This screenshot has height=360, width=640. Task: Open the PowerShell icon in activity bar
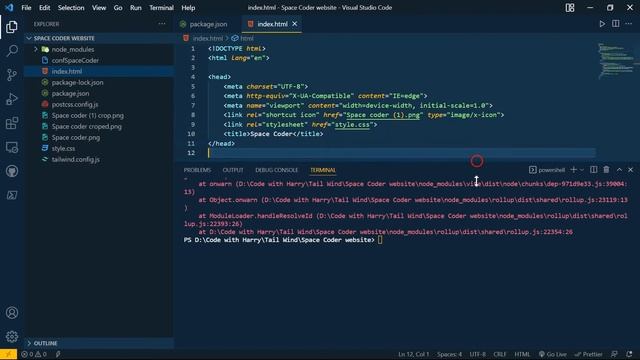12,195
